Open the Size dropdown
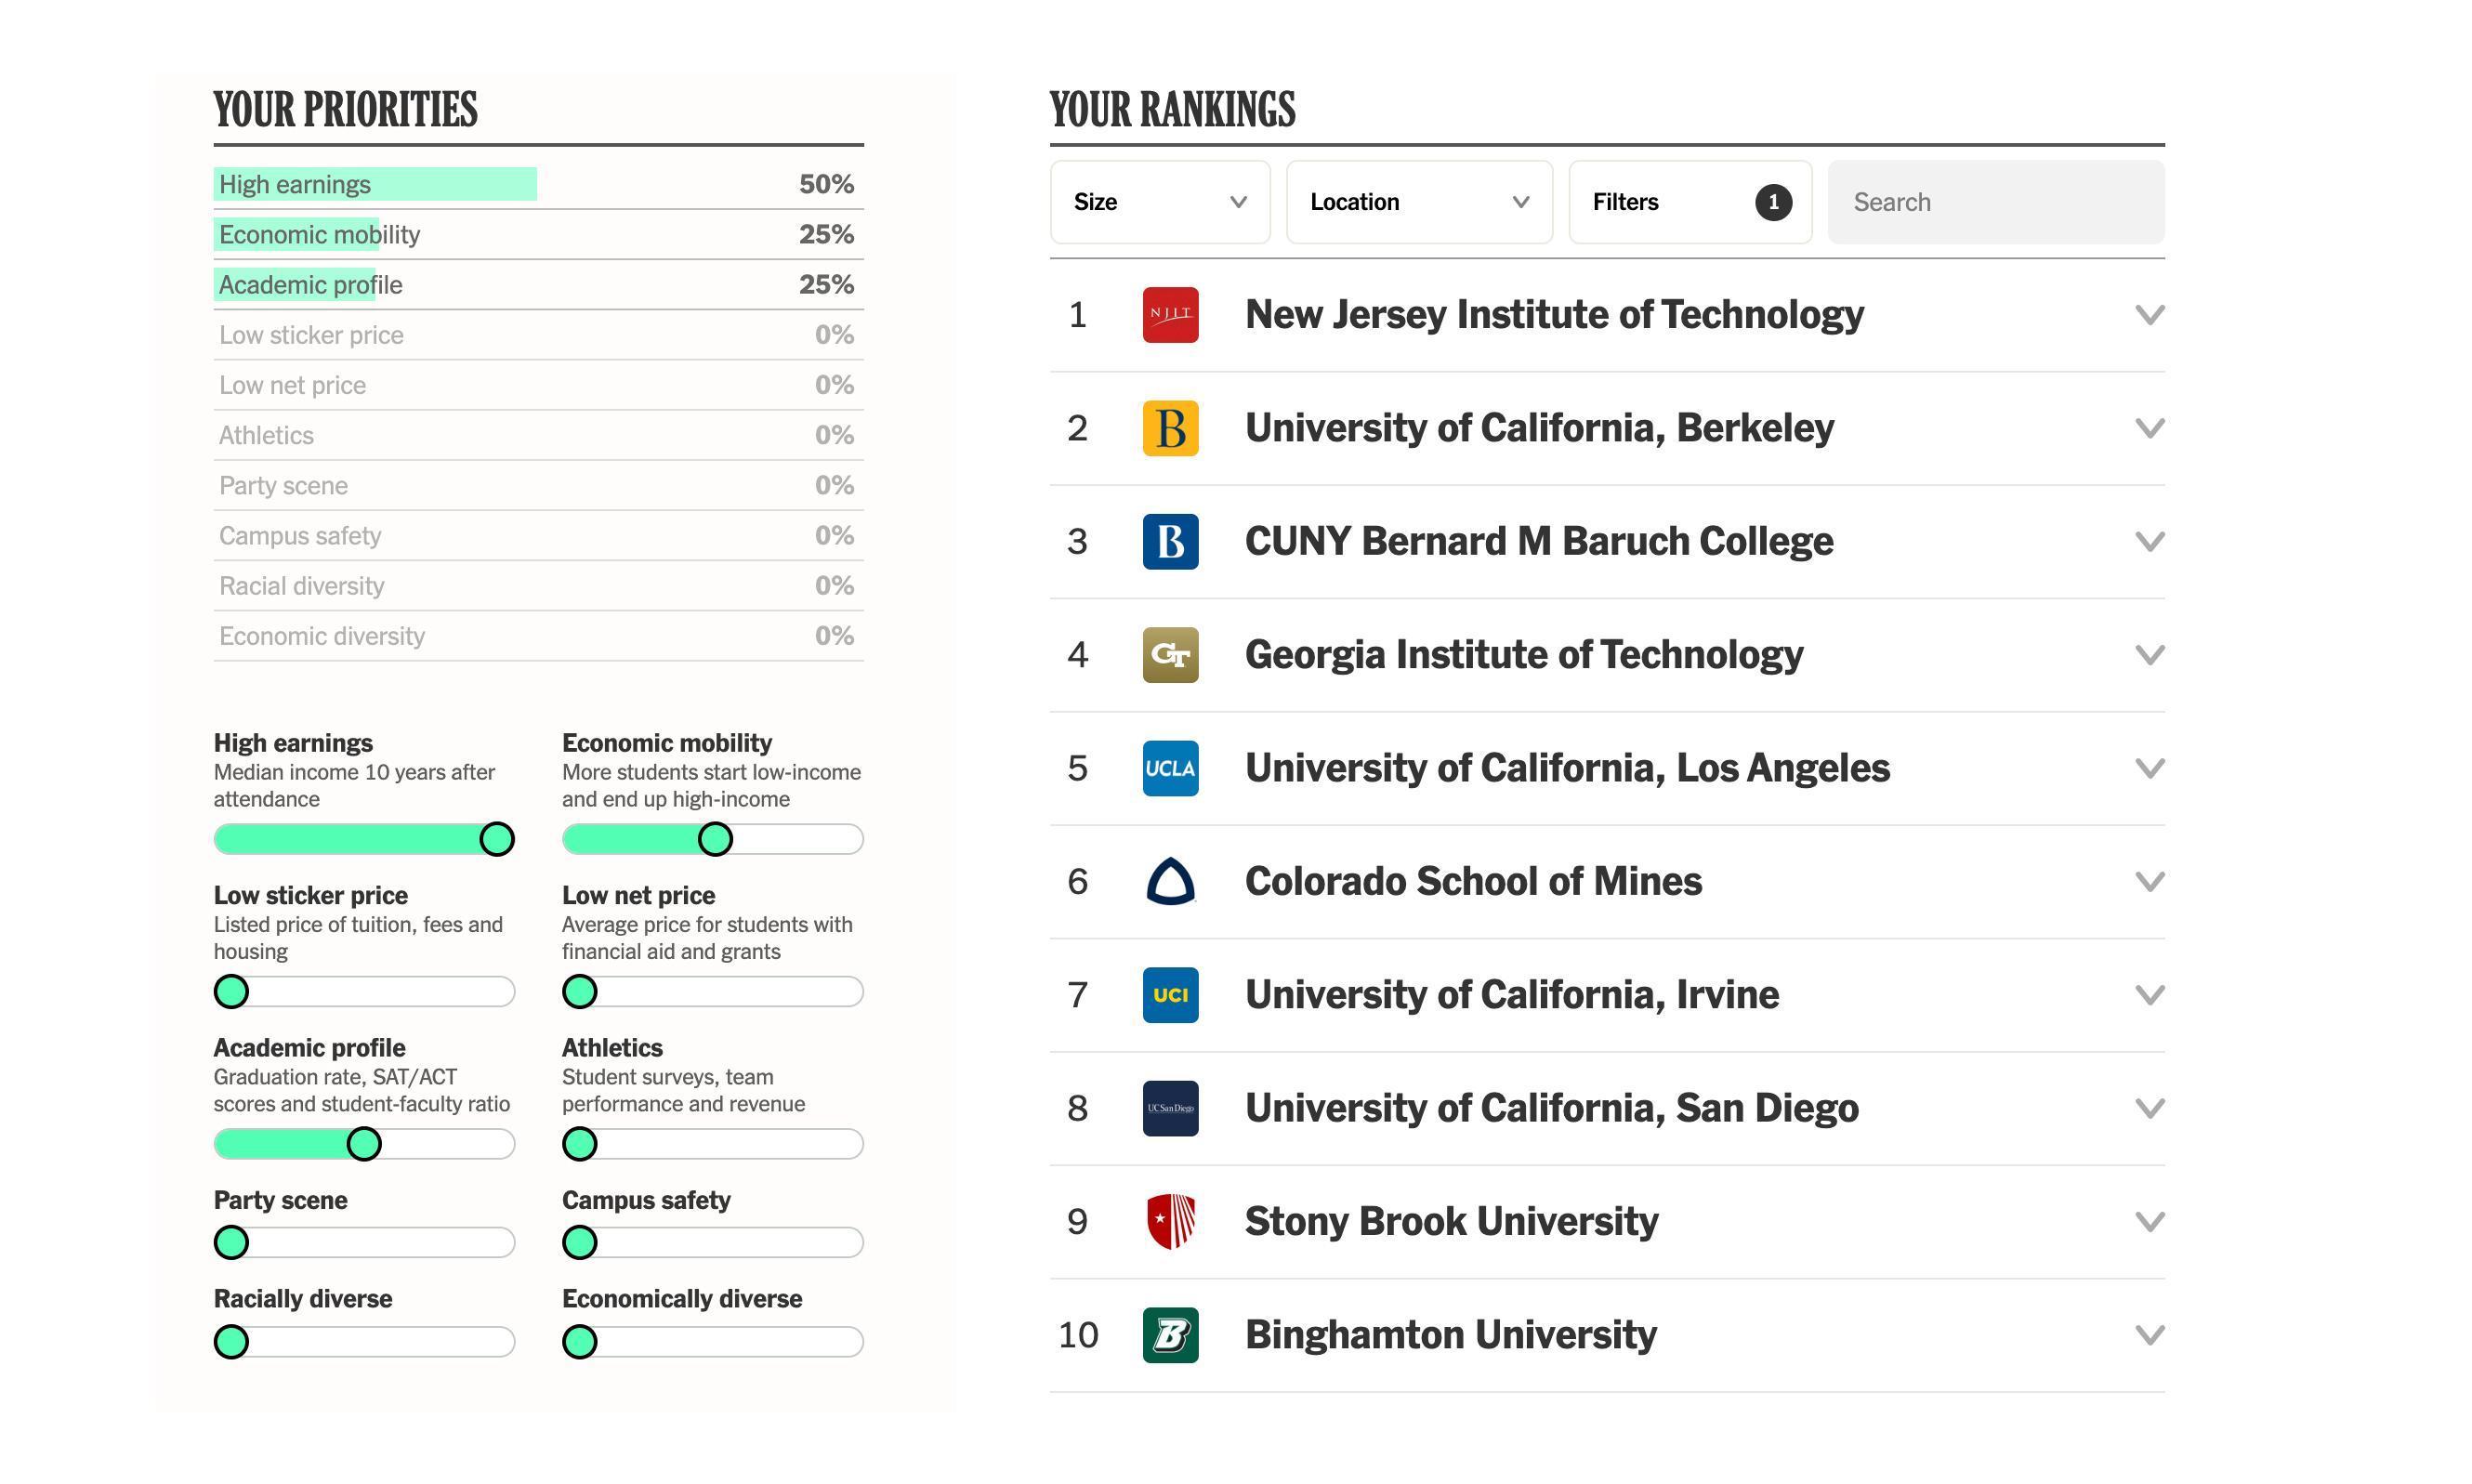This screenshot has width=2472, height=1484. pyautogui.click(x=1159, y=202)
